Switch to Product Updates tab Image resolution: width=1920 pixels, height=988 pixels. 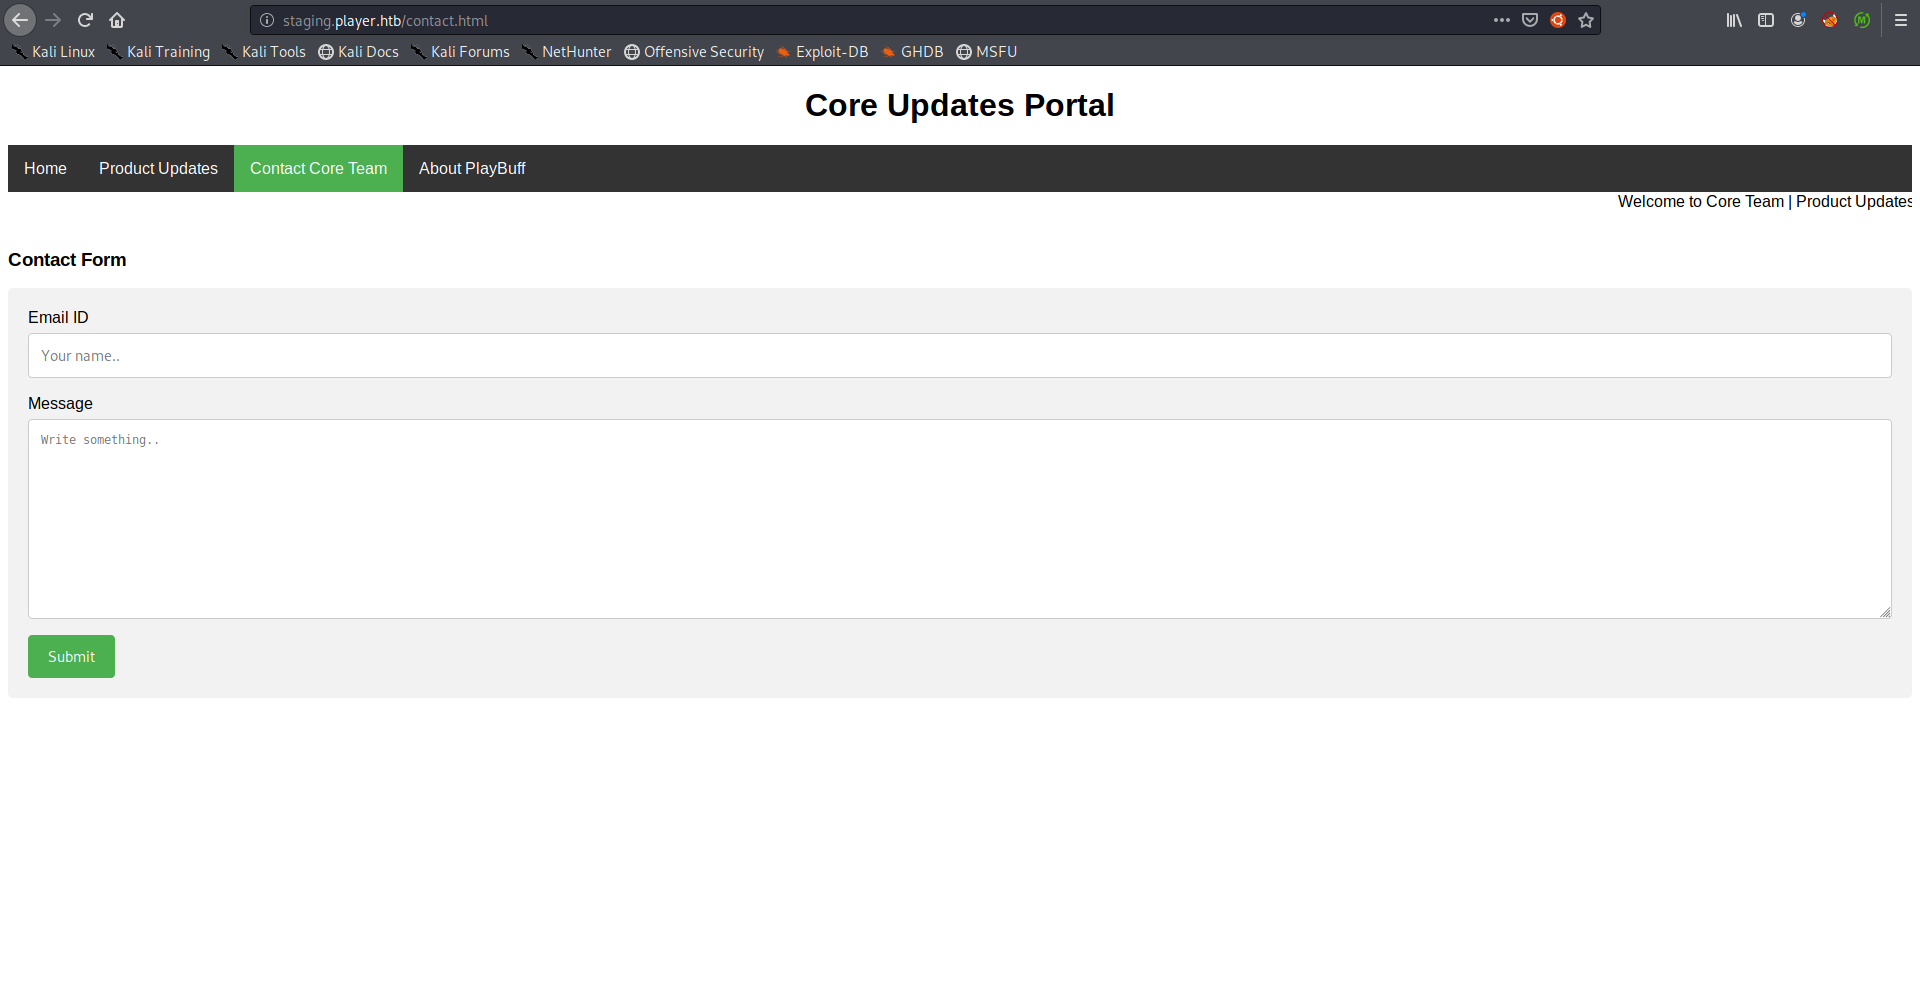(x=158, y=168)
